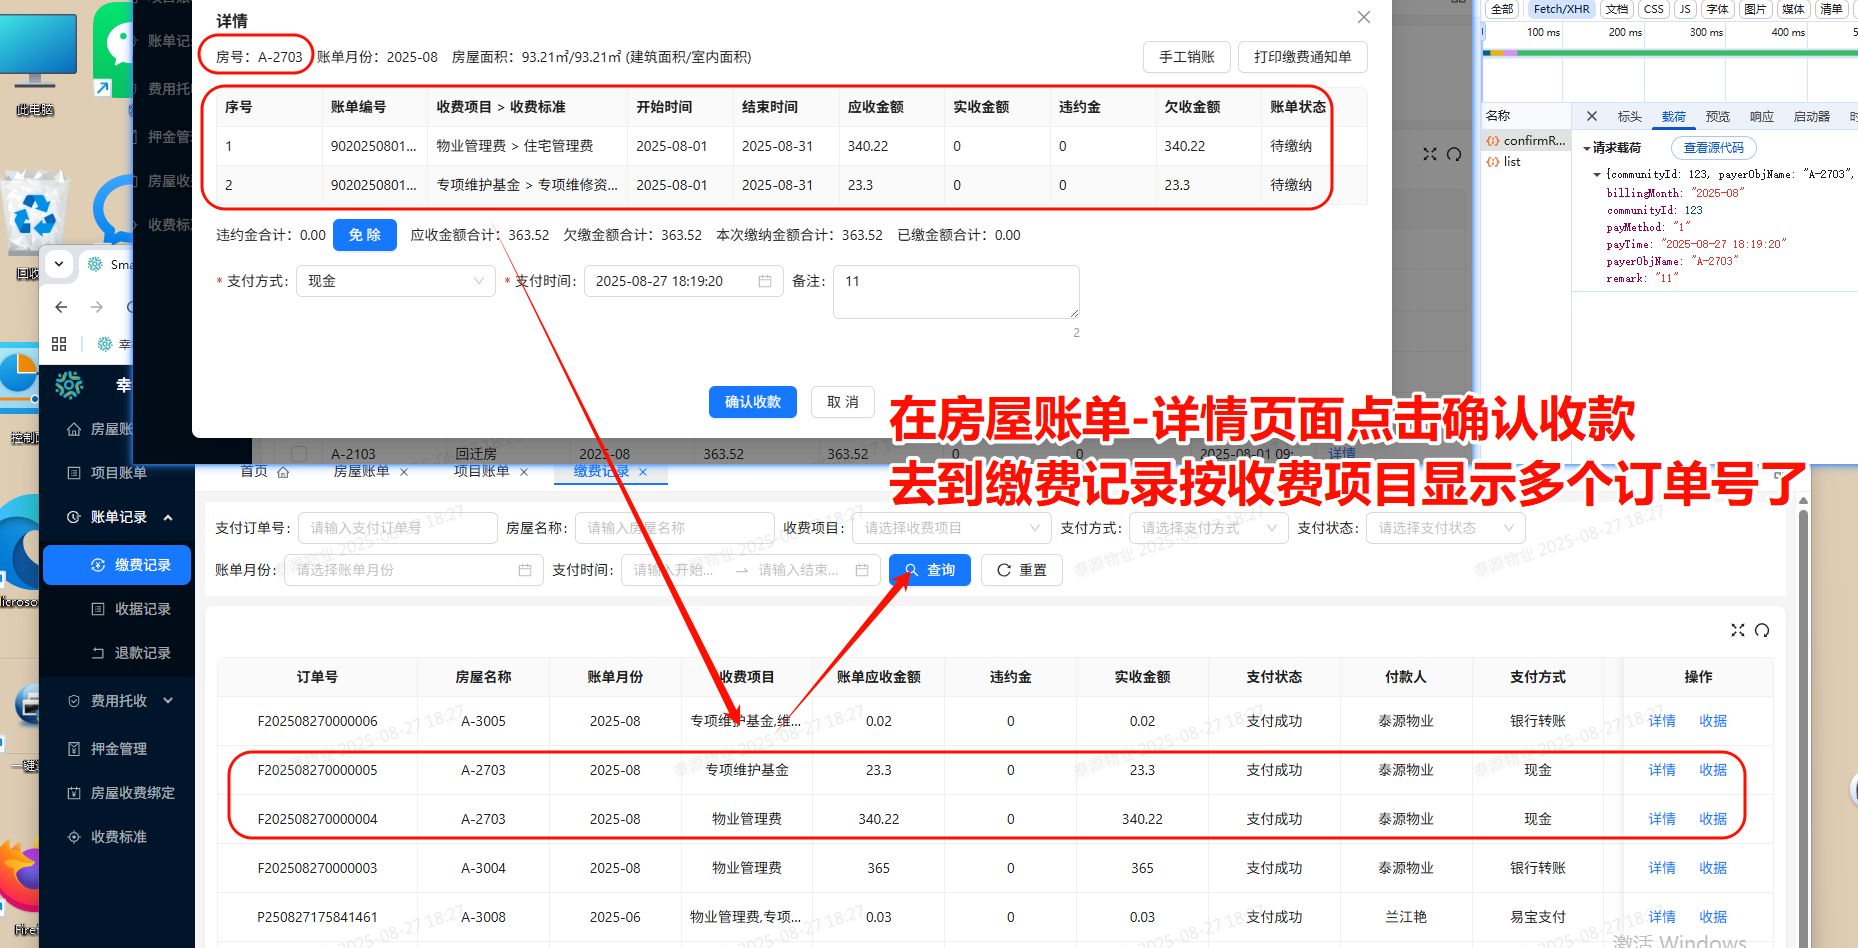Open 收据记录 in the sidebar menu

click(x=142, y=609)
